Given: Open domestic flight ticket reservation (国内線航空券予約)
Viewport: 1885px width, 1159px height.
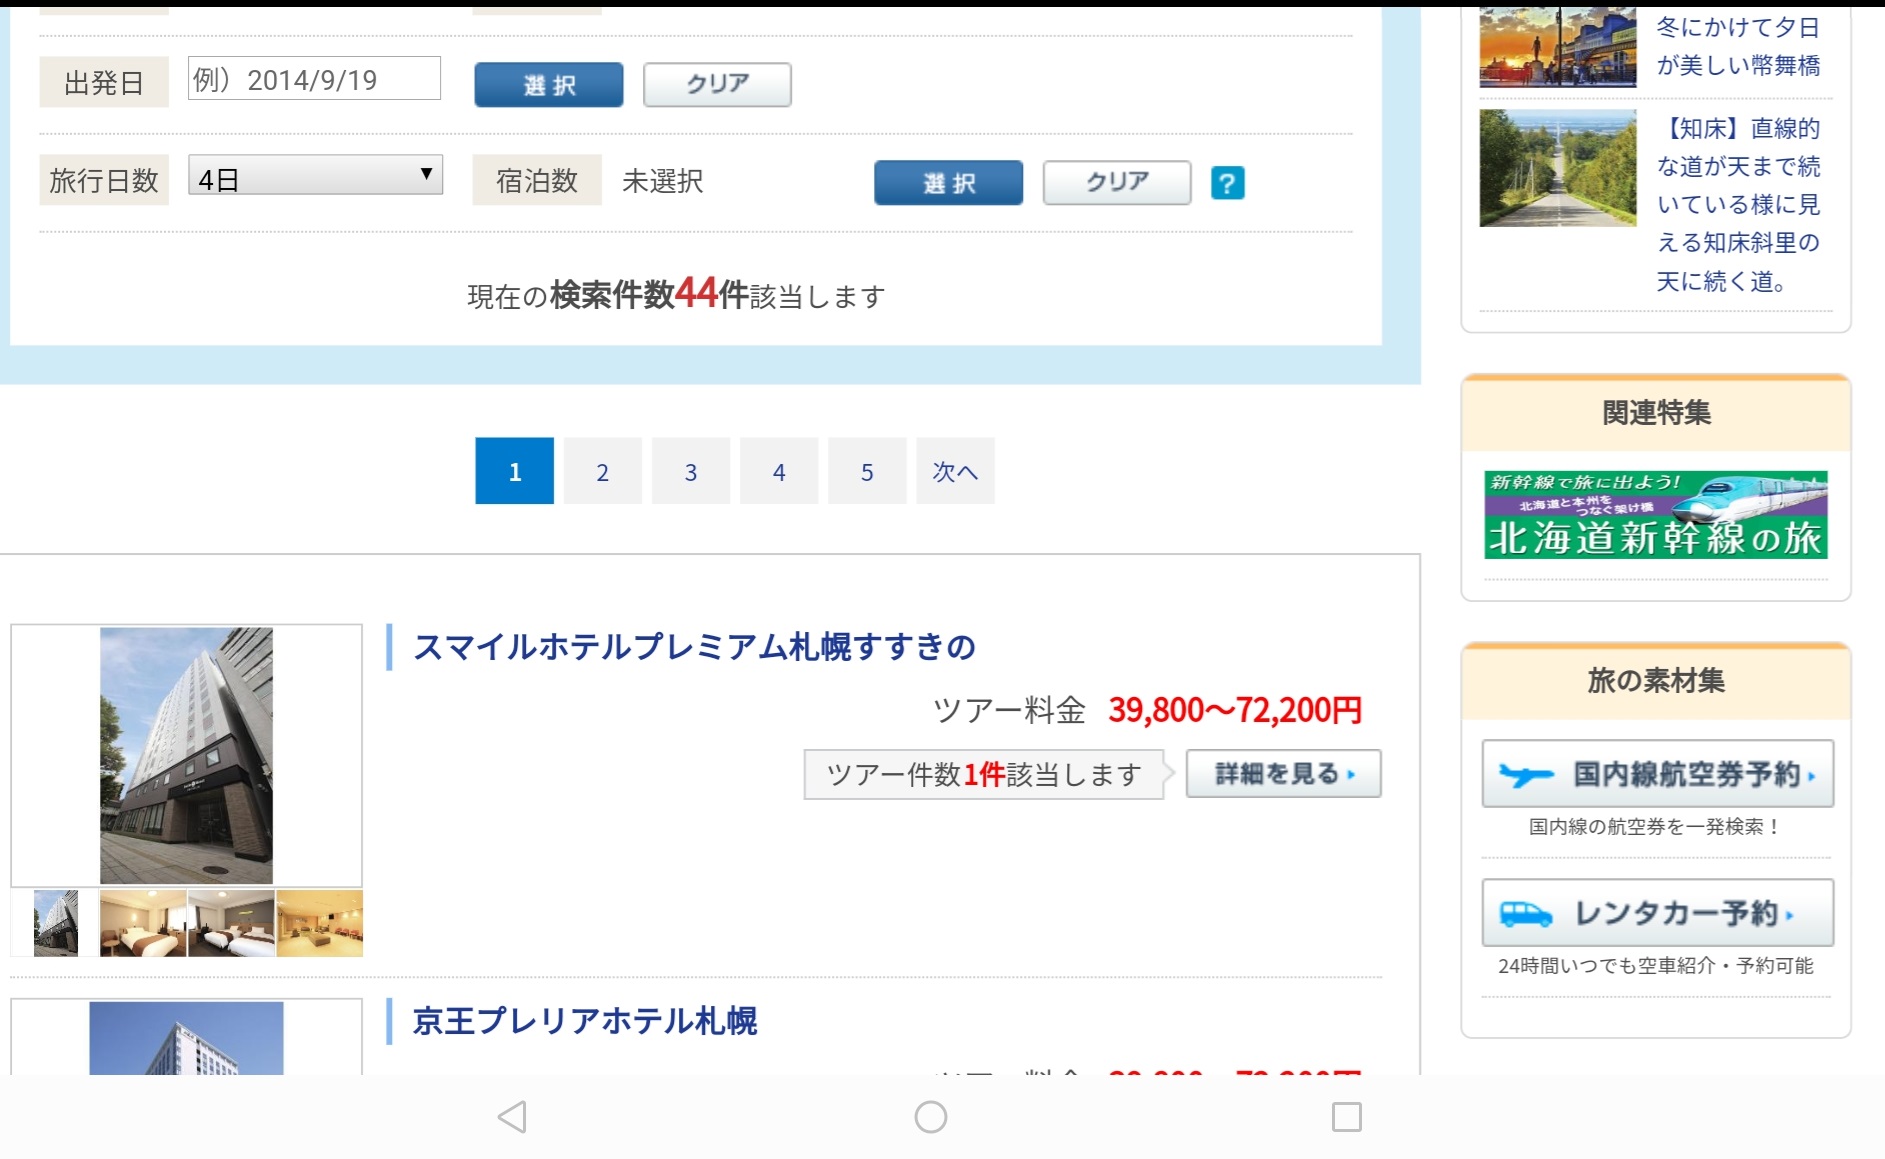Looking at the screenshot, I should point(1657,774).
